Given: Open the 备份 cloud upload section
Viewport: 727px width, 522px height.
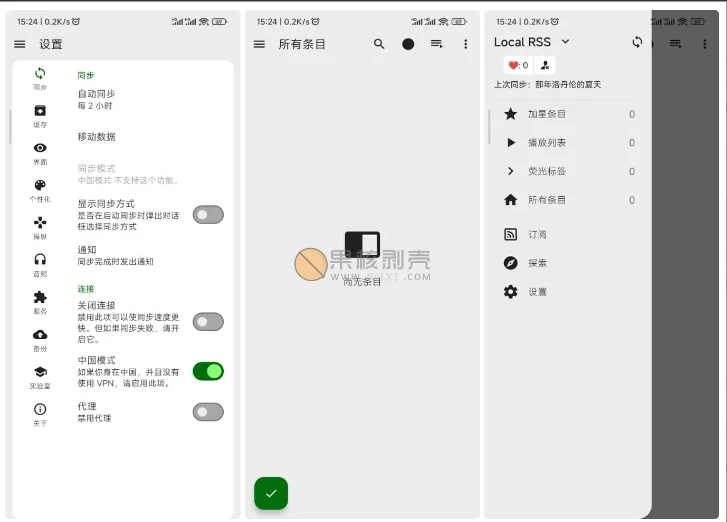Looking at the screenshot, I should pyautogui.click(x=40, y=340).
